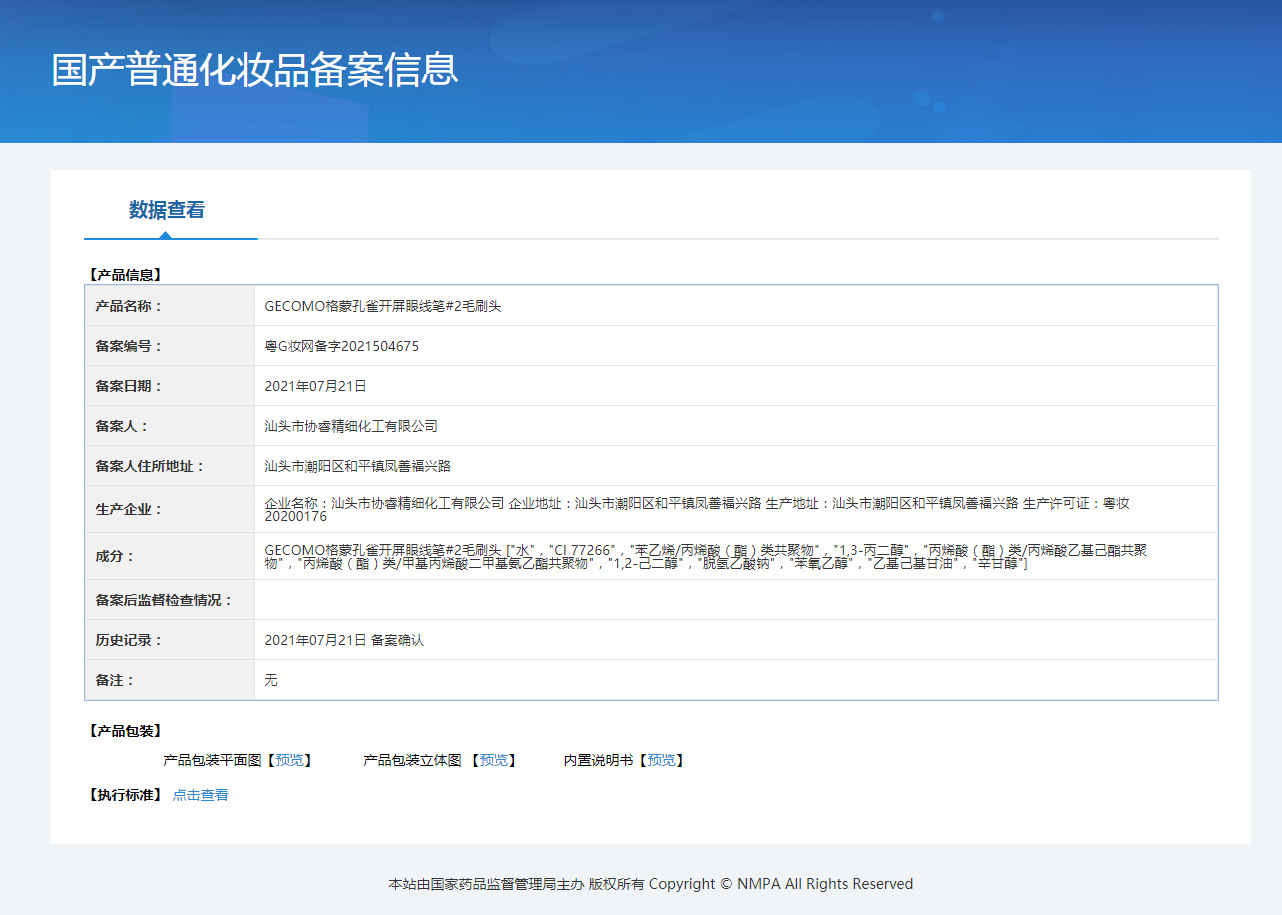Click 点击查看 for 执行标准
Image resolution: width=1282 pixels, height=915 pixels.
[x=200, y=795]
